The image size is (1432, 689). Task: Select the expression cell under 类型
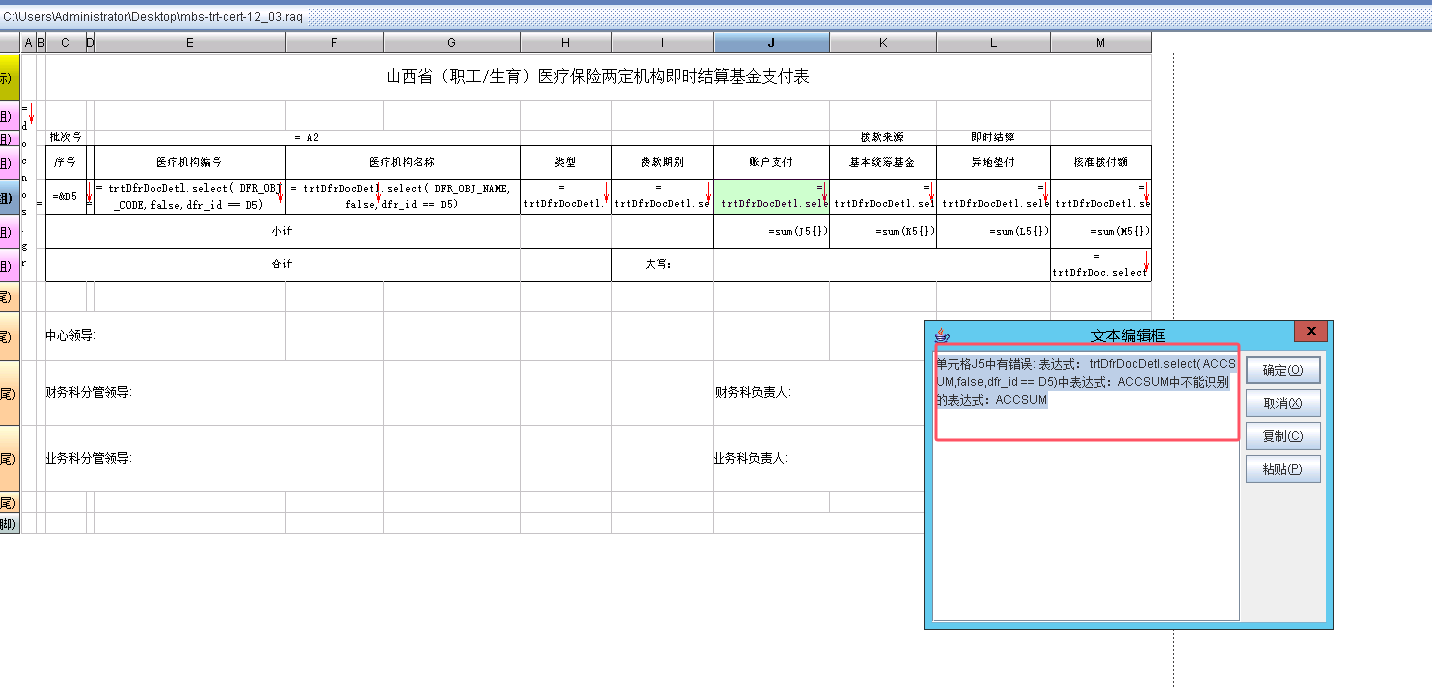pyautogui.click(x=566, y=196)
